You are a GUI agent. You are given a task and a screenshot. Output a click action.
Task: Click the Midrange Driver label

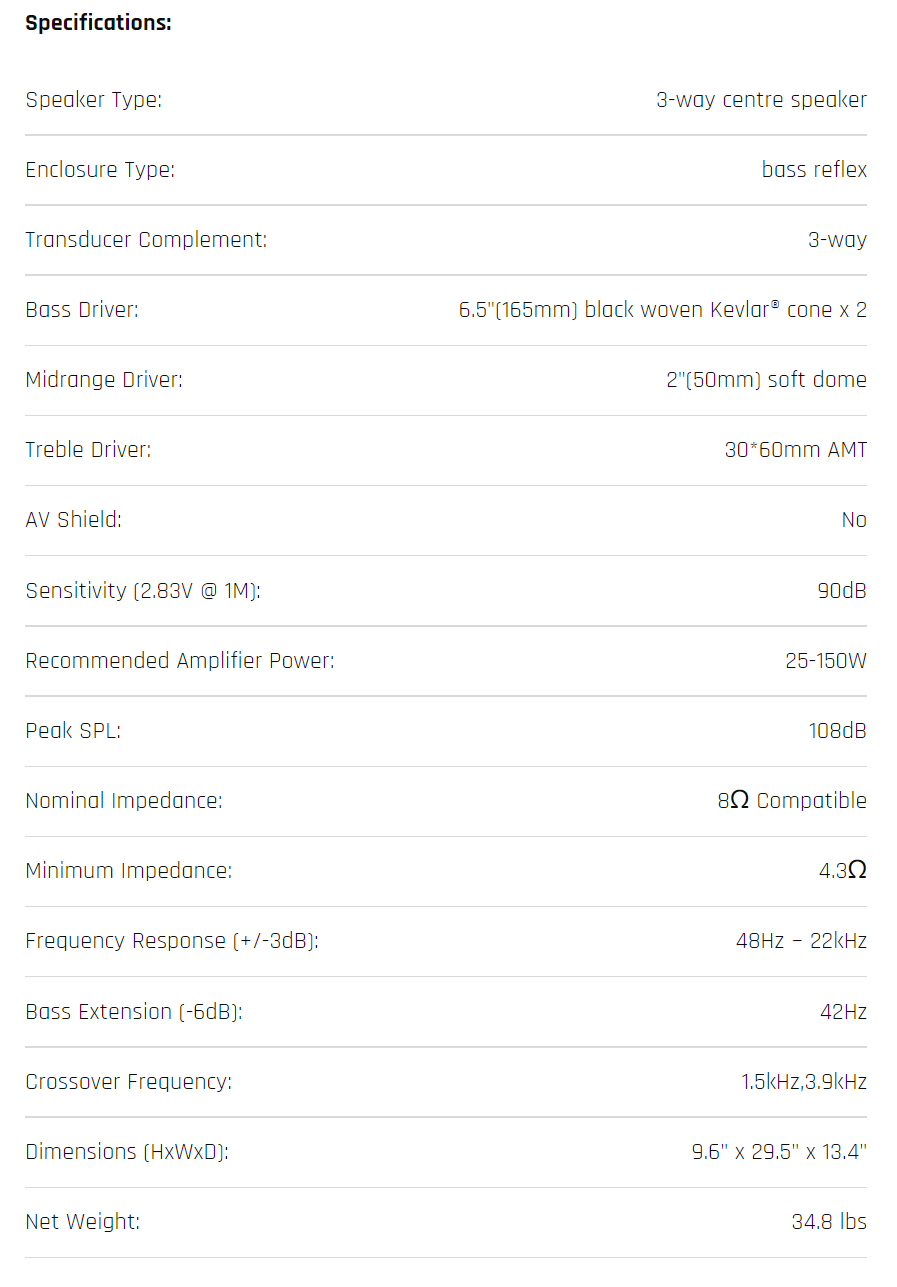tap(104, 380)
